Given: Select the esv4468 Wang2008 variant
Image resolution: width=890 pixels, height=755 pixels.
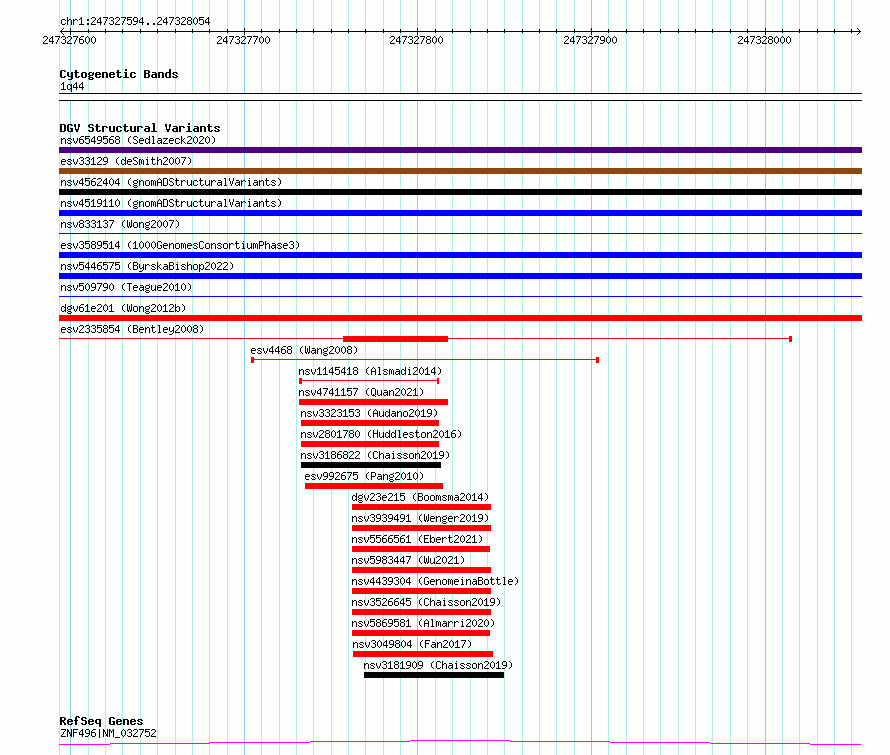Looking at the screenshot, I should point(424,359).
